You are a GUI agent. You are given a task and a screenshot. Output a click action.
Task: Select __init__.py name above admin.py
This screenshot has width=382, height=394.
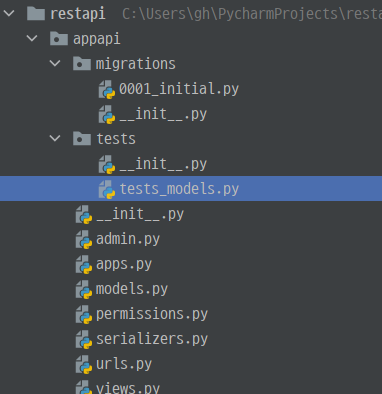pos(140,214)
